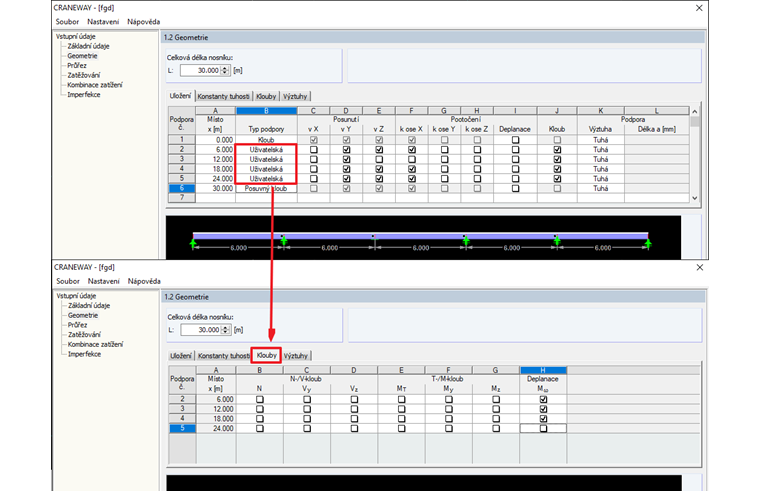760x491 pixels.
Task: Toggle Mz hinge checkbox for support 4
Action: click(495, 419)
